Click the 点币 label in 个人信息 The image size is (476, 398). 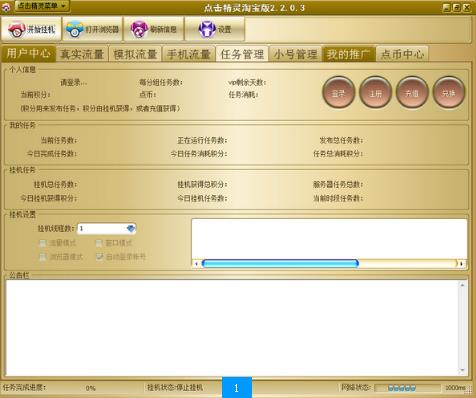click(148, 95)
